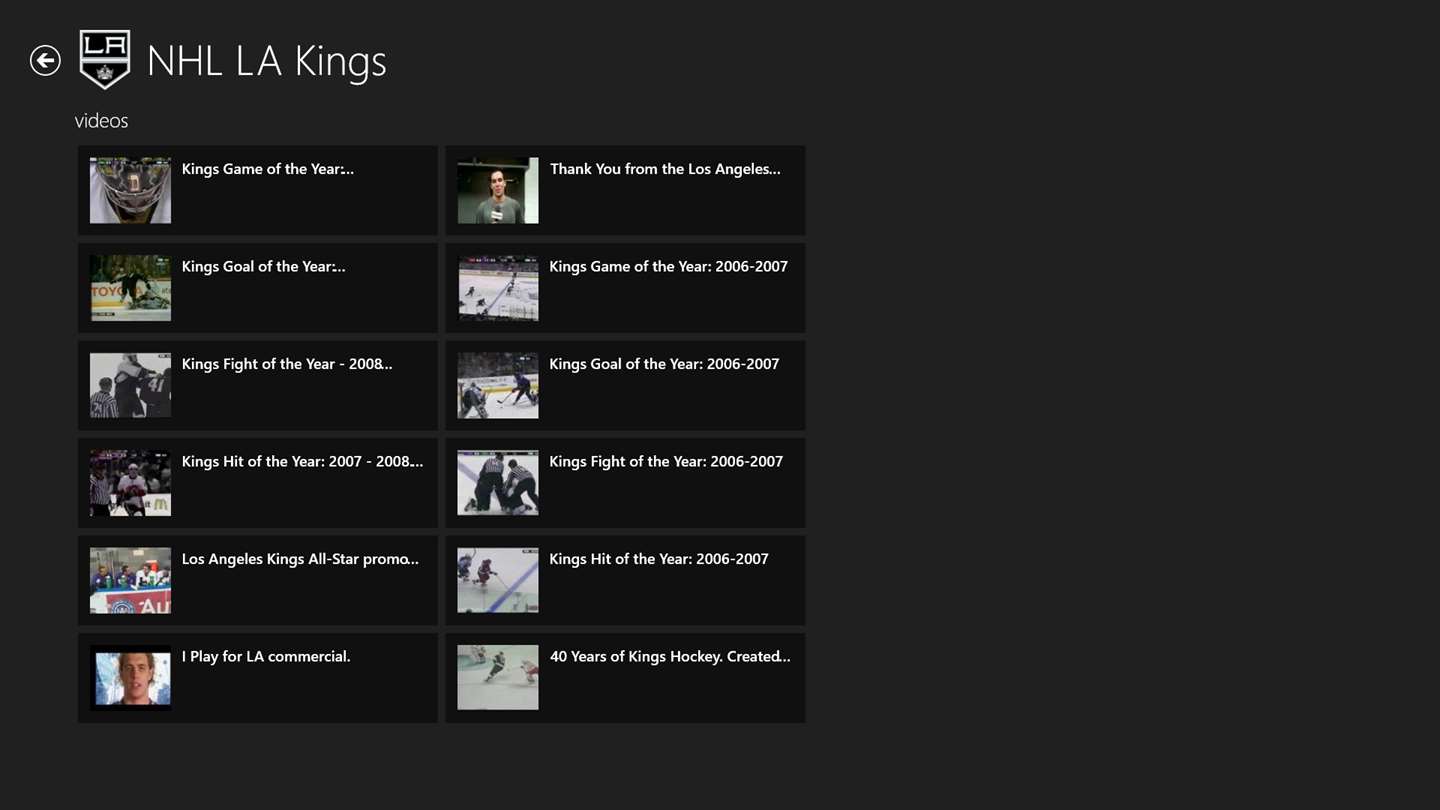The width and height of the screenshot is (1440, 810).
Task: Play the I Play for LA commercial thumbnail
Action: coord(130,678)
